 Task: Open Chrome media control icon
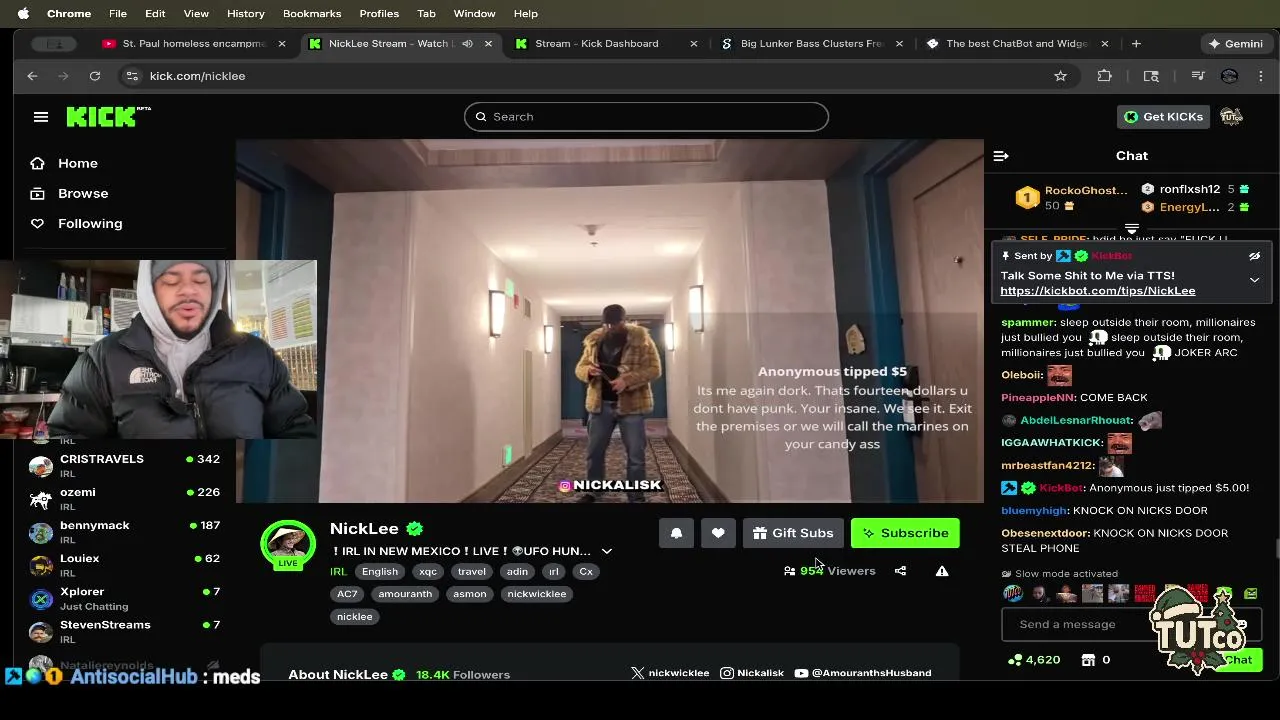click(1197, 76)
